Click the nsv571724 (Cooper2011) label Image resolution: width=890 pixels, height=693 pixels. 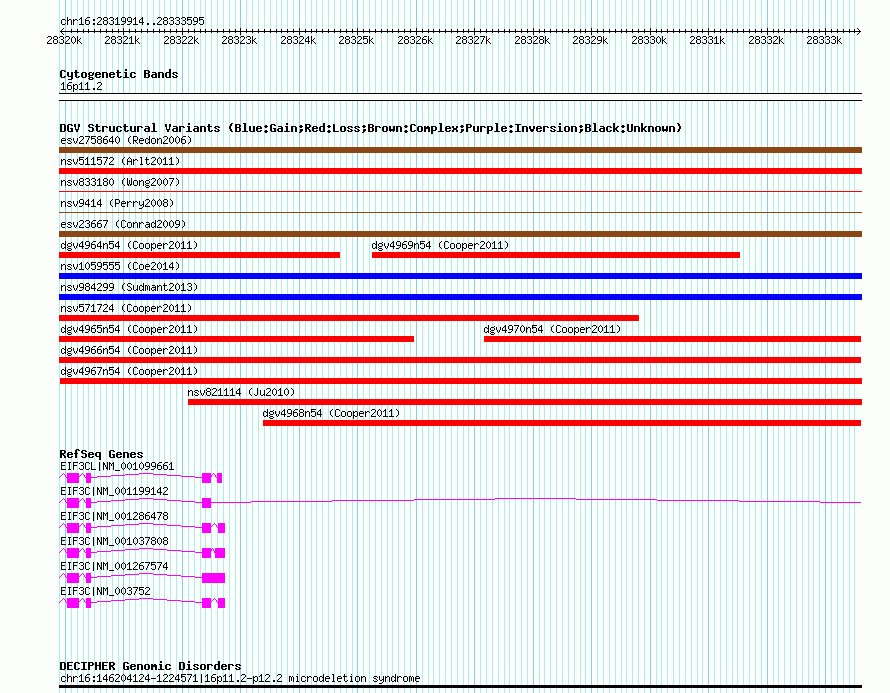tap(126, 308)
